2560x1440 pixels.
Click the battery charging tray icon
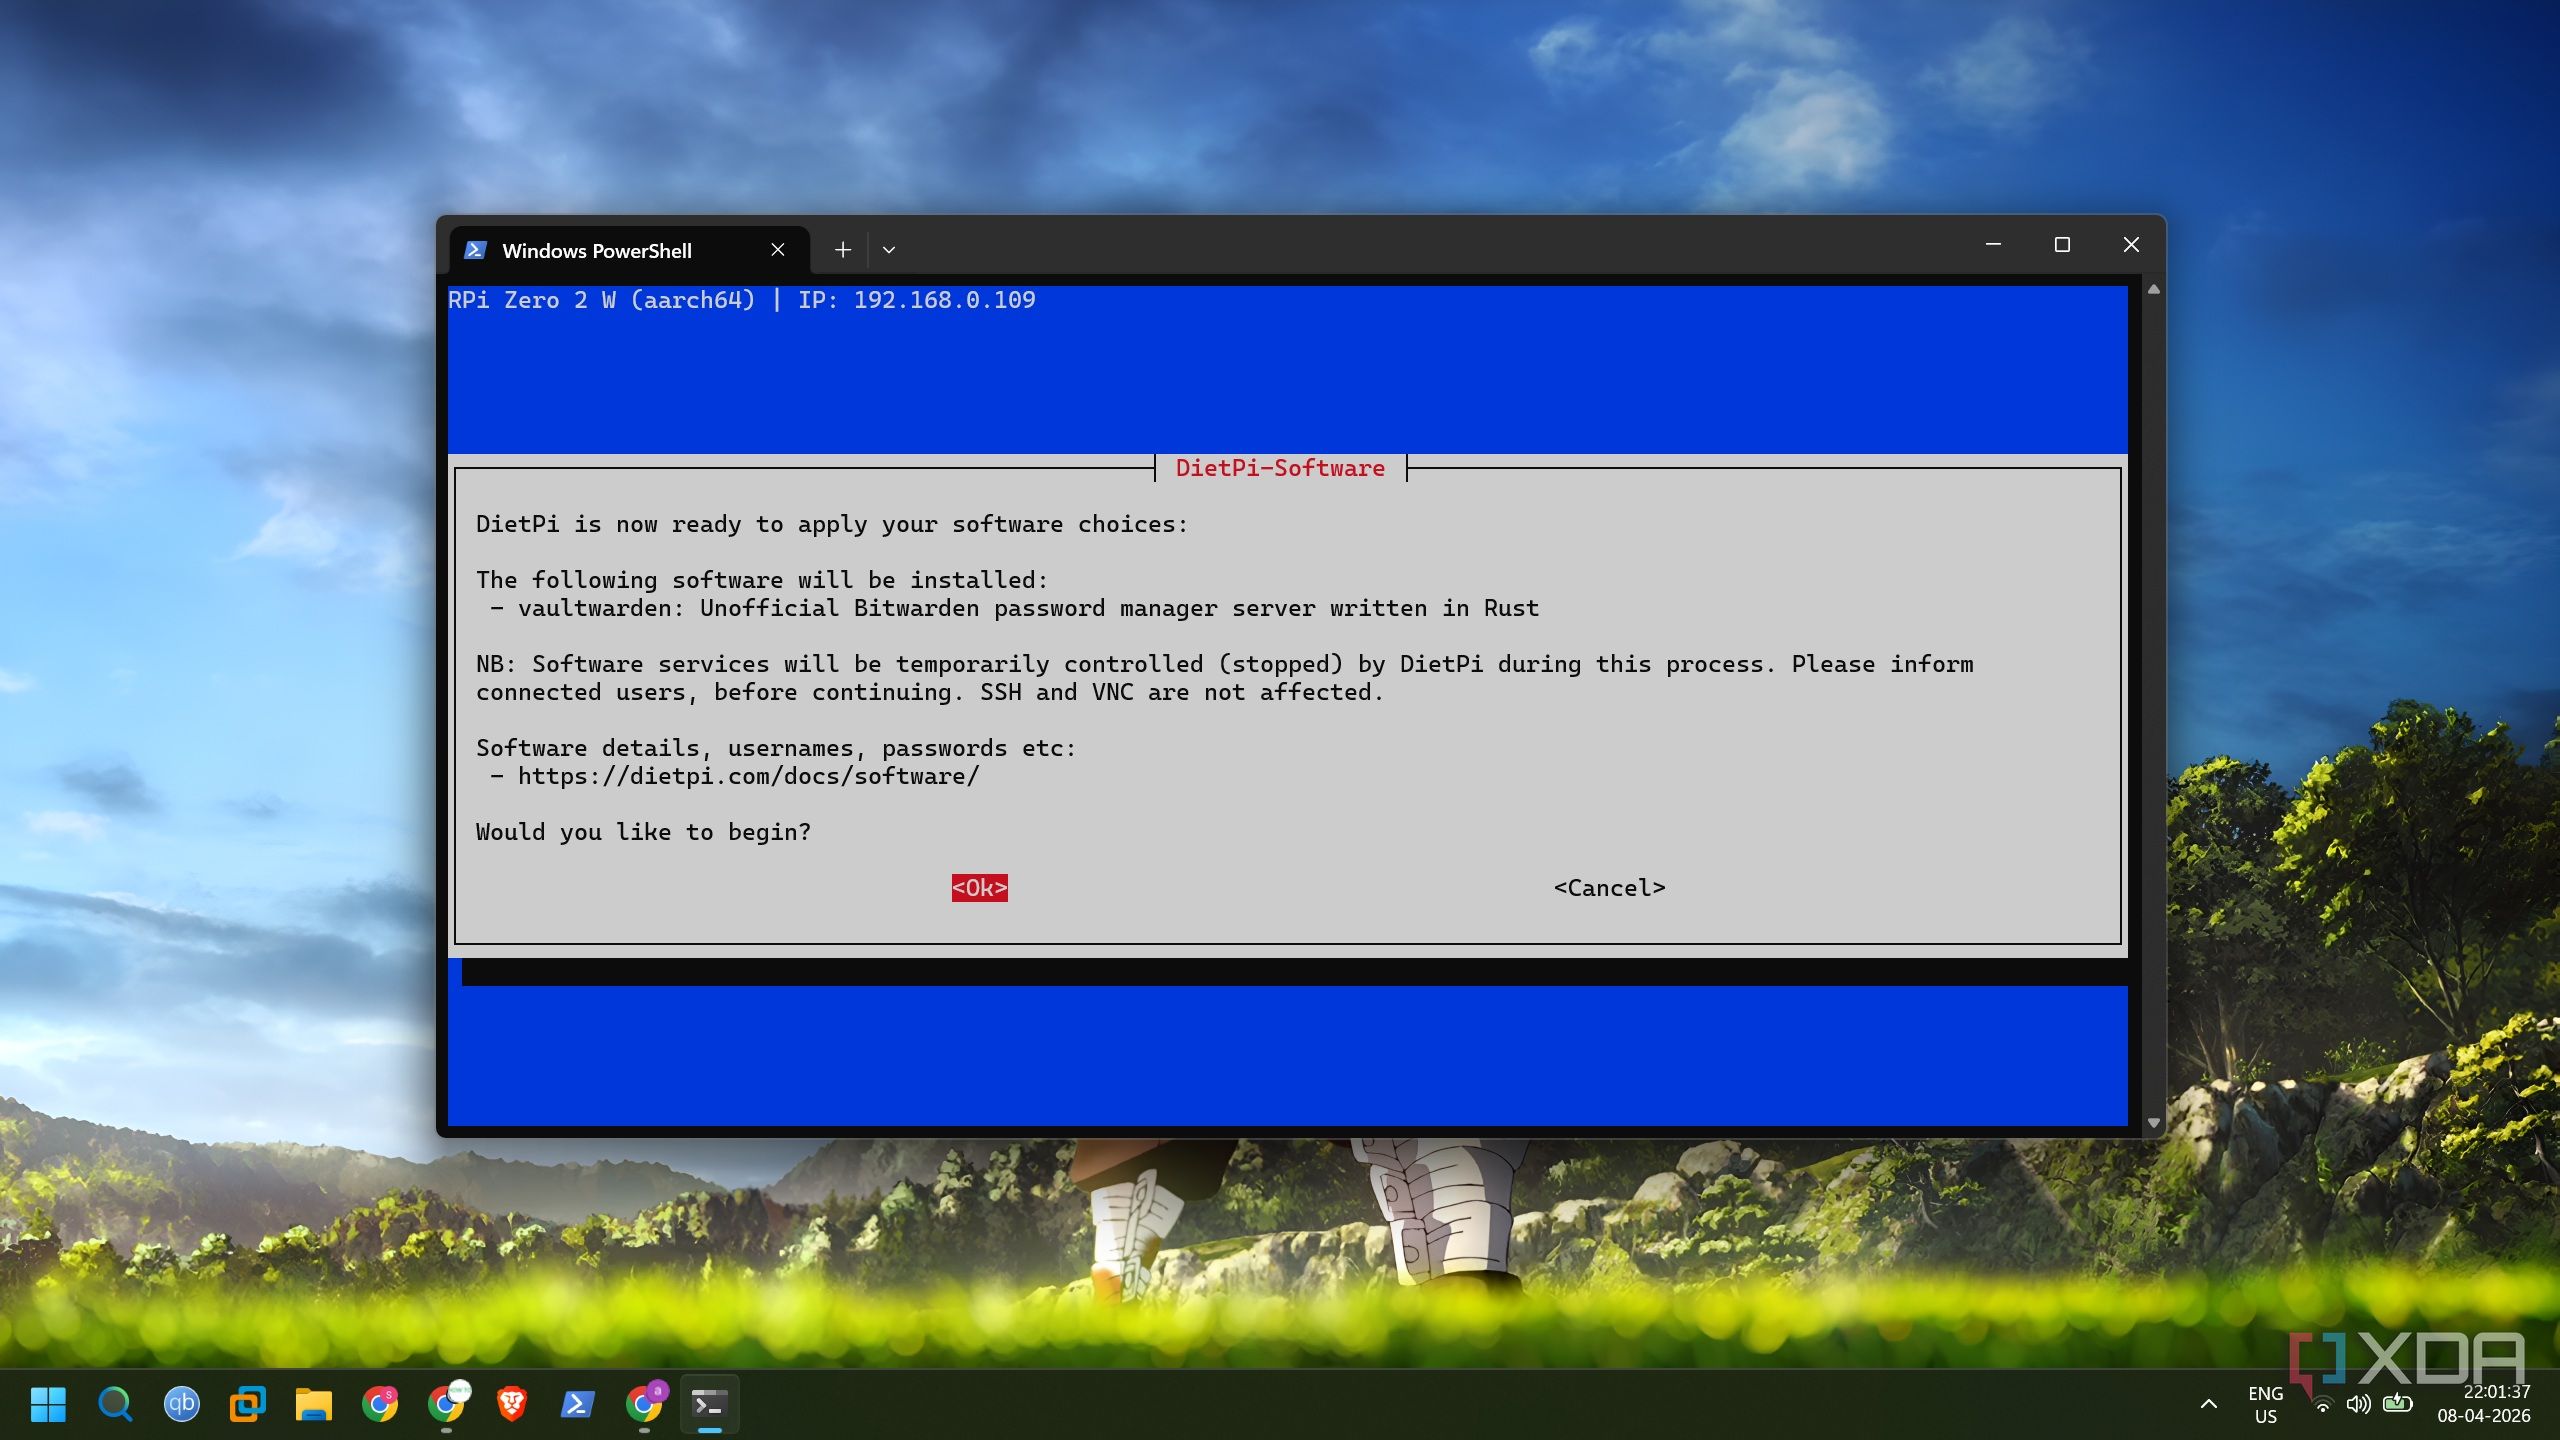(2397, 1404)
